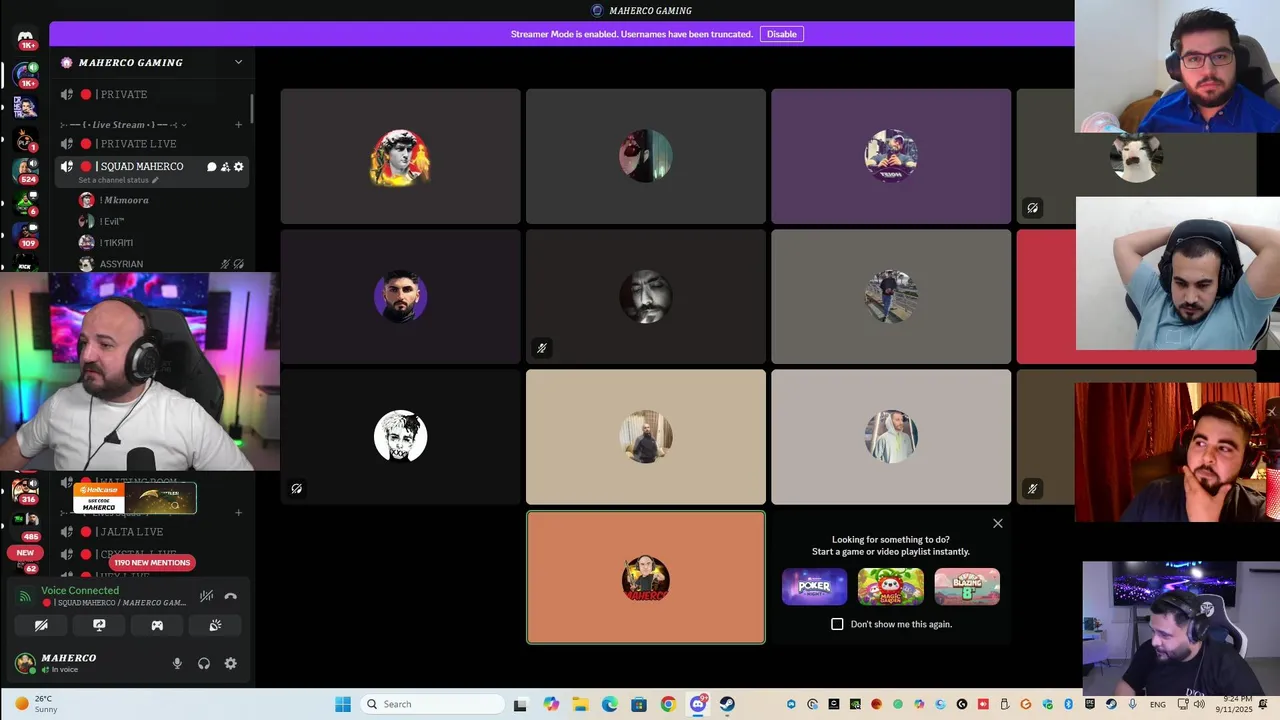Select user ASSYRIAN in voice list

point(161,264)
